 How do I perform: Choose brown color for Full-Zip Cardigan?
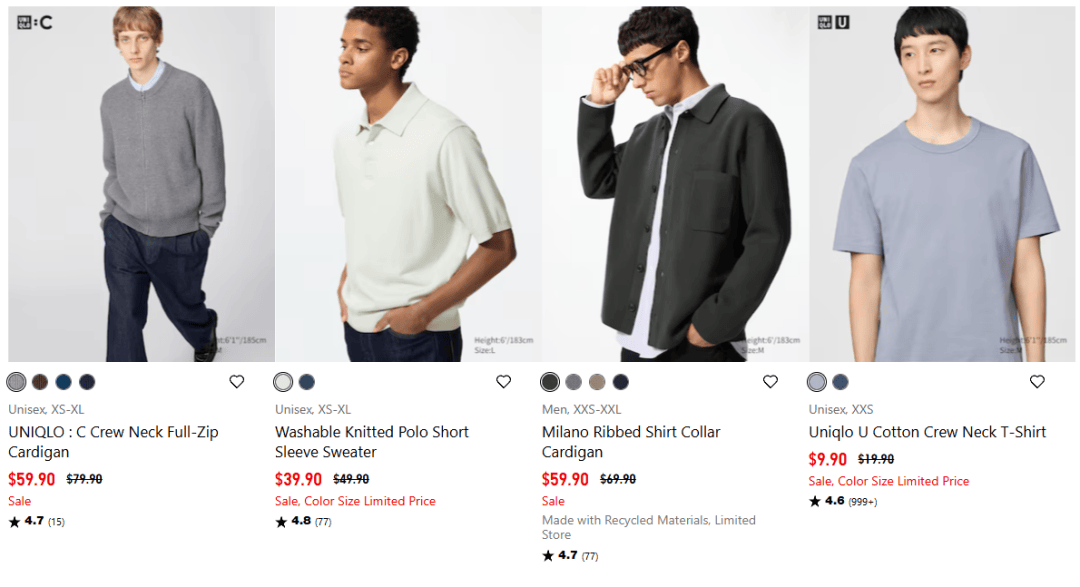coord(40,382)
